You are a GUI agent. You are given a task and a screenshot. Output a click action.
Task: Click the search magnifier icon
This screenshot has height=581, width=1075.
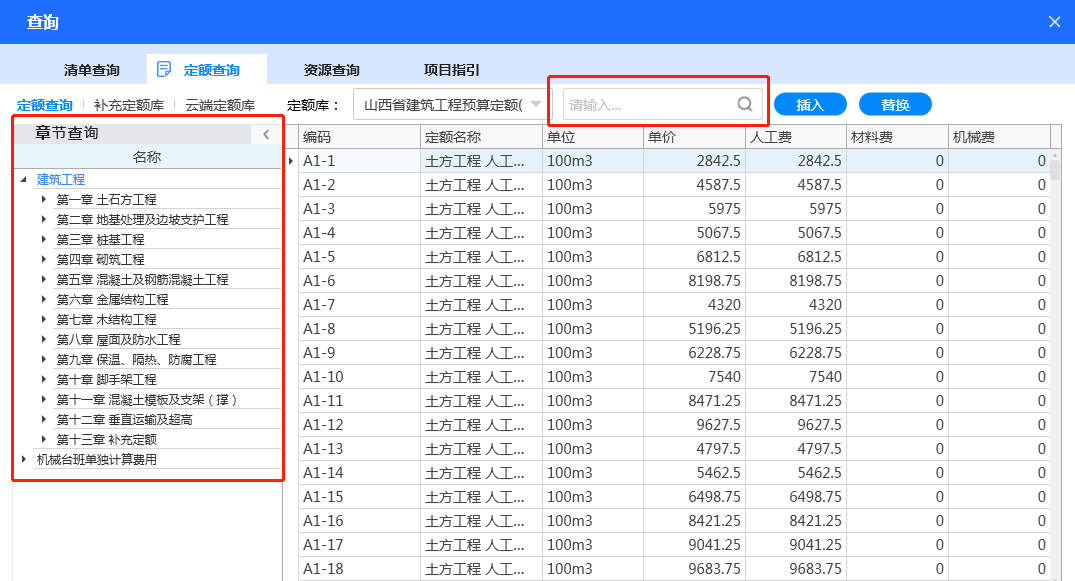[x=745, y=104]
